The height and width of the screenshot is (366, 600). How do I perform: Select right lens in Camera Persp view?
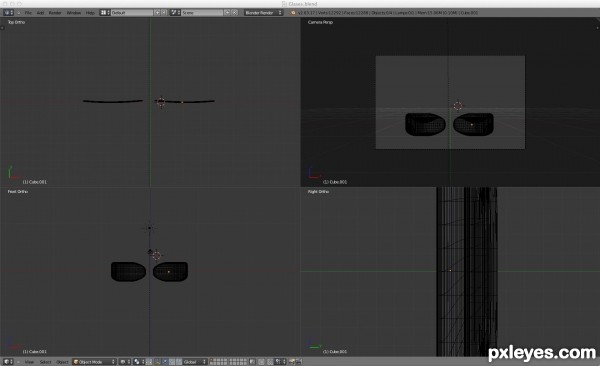tap(473, 124)
